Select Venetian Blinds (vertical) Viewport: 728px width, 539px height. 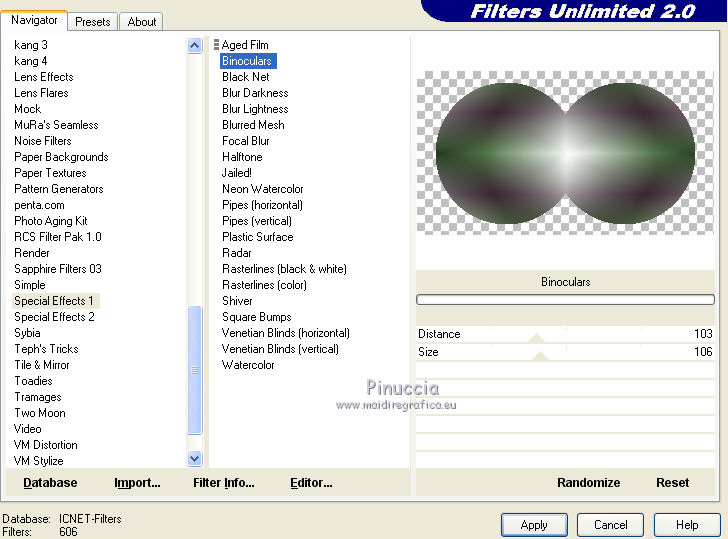pos(280,349)
